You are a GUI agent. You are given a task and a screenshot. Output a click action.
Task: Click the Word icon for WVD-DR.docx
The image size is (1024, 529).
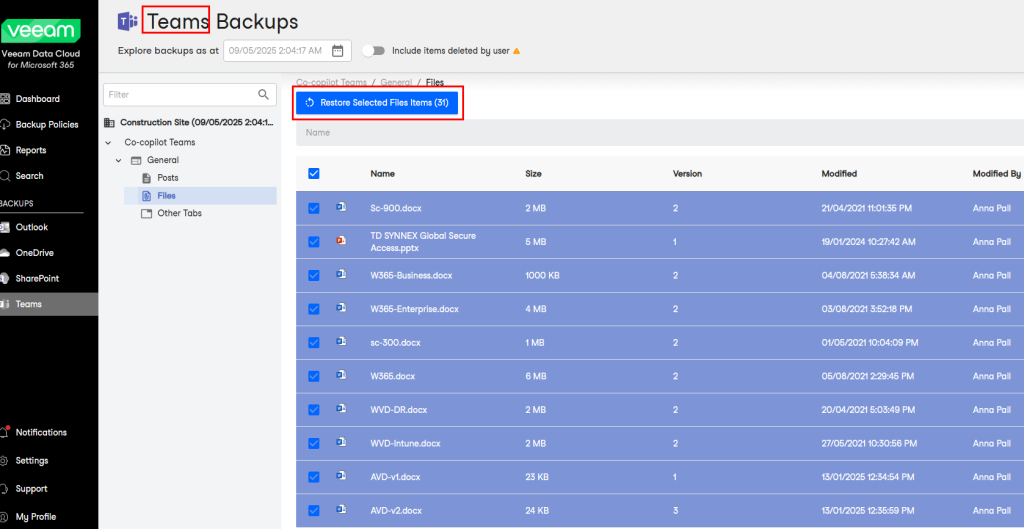coord(340,408)
